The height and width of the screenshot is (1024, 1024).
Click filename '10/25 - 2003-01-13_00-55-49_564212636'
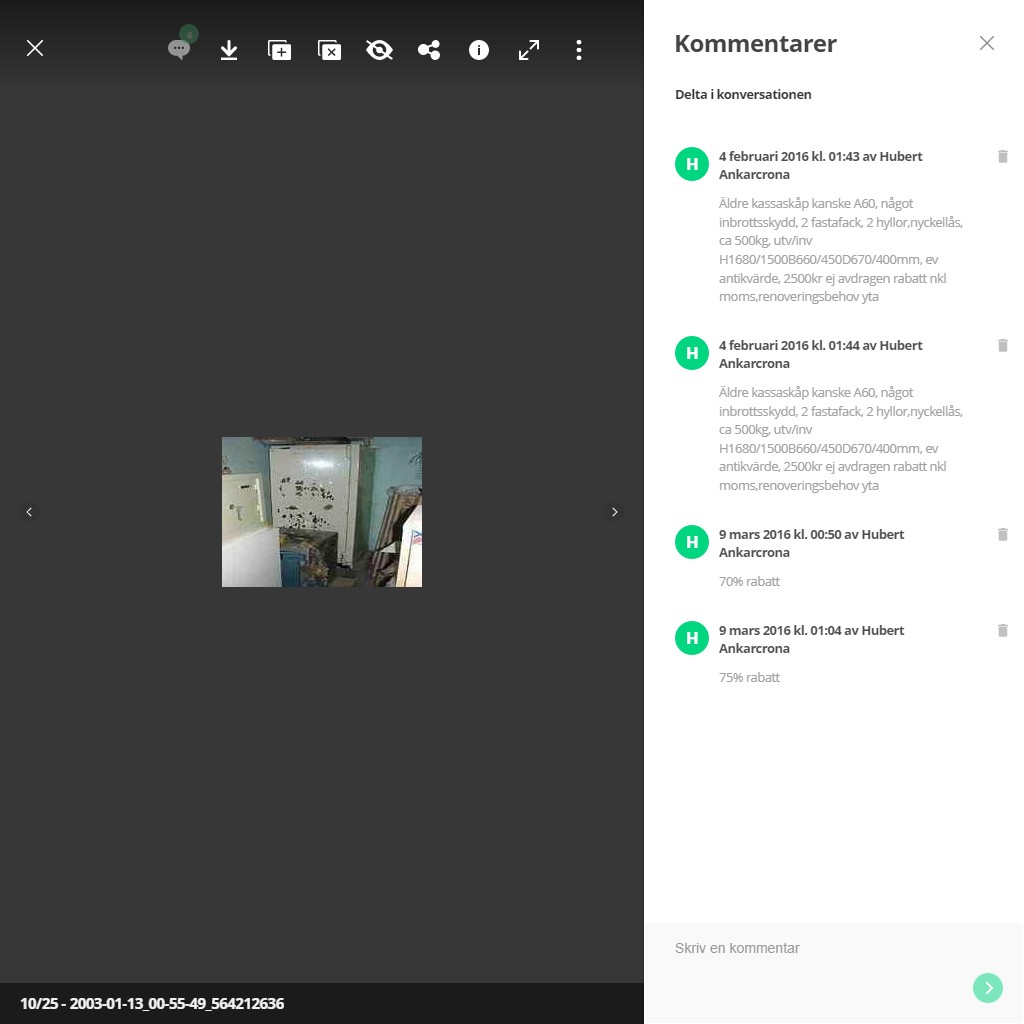coord(152,1004)
